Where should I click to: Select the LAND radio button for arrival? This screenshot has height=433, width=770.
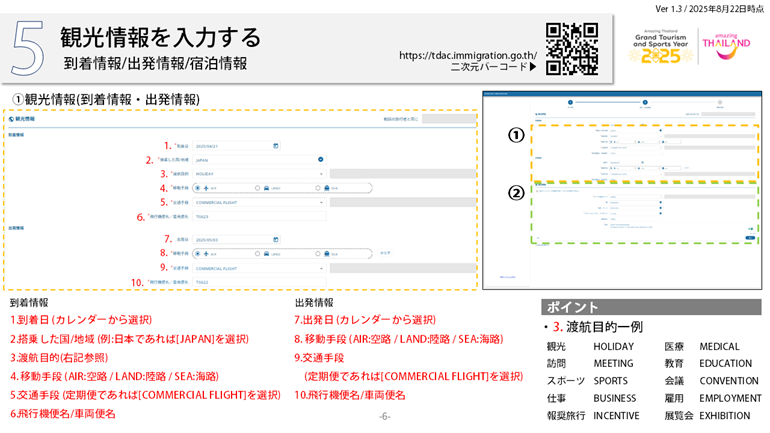point(257,188)
